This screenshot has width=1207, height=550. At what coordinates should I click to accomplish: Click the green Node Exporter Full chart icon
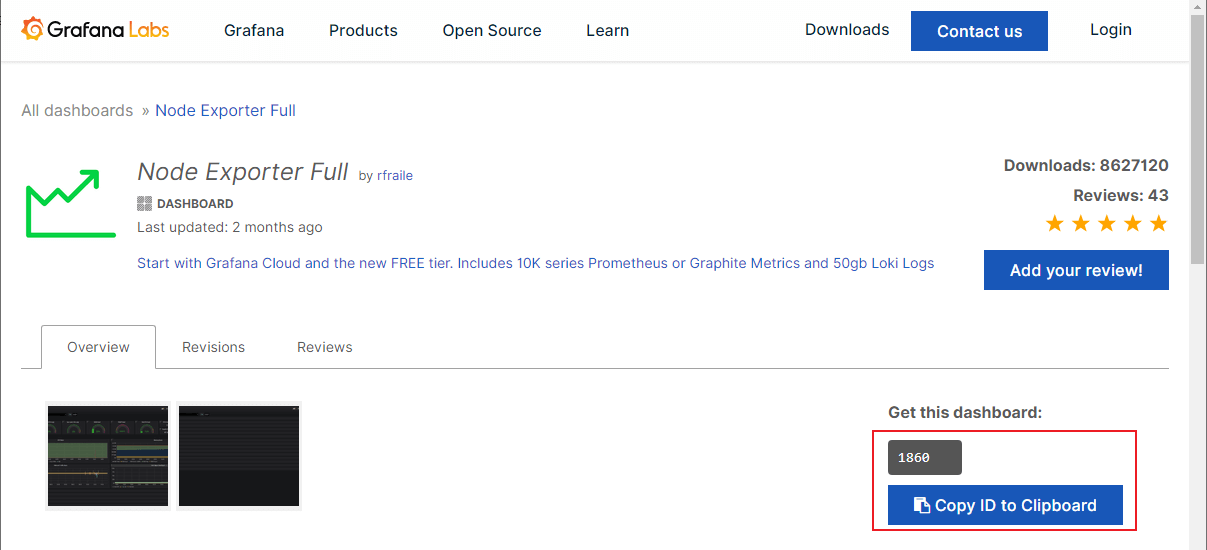coord(70,203)
